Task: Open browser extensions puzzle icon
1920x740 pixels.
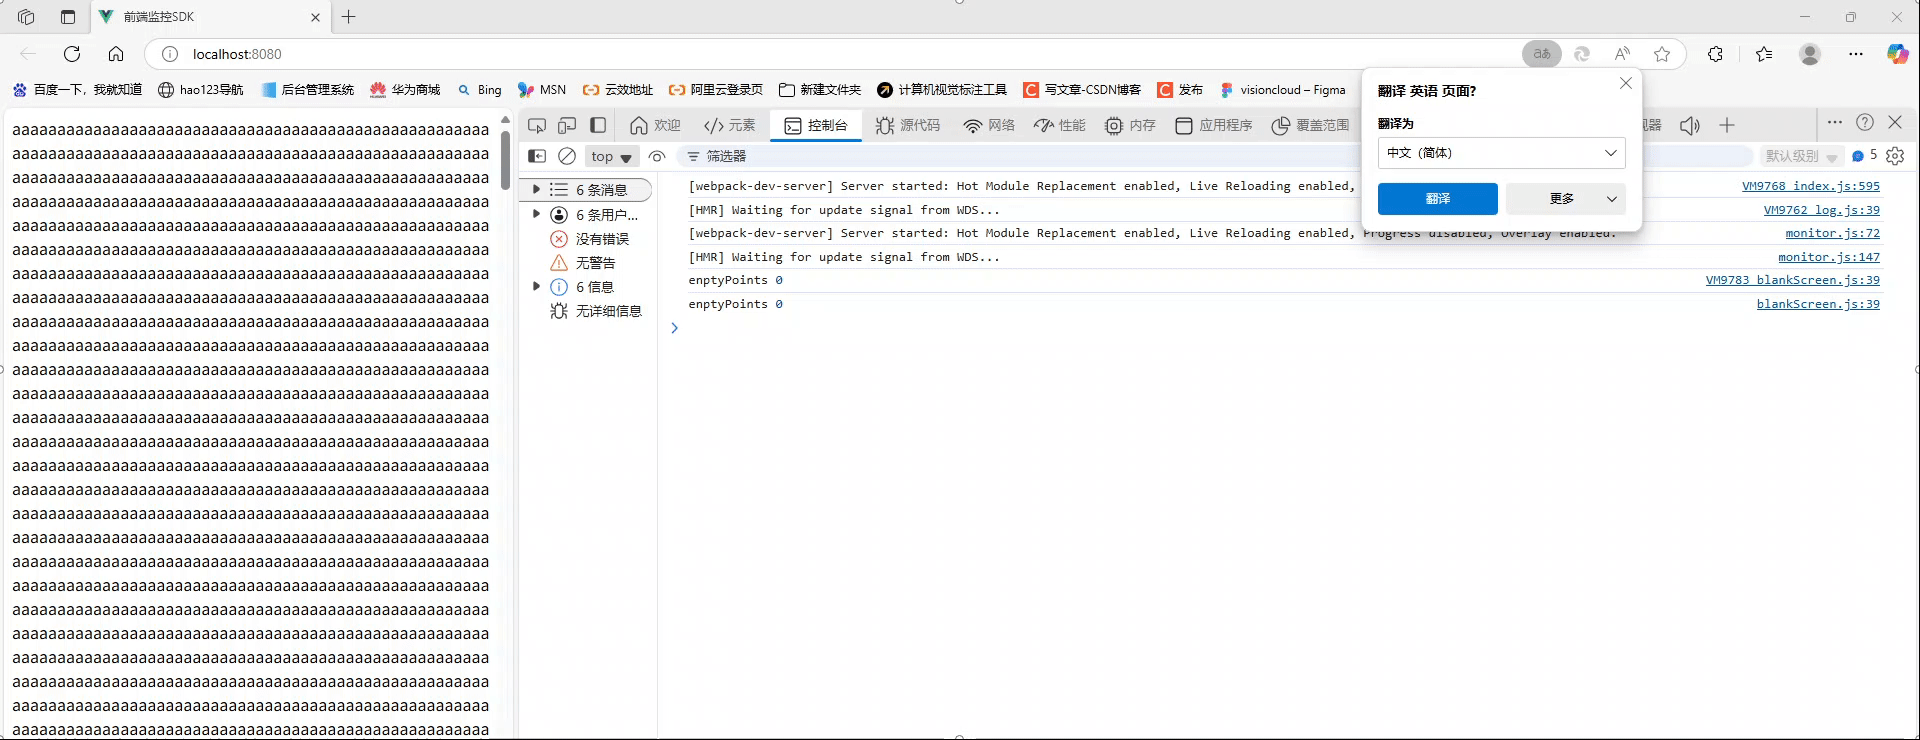Action: click(x=1716, y=54)
